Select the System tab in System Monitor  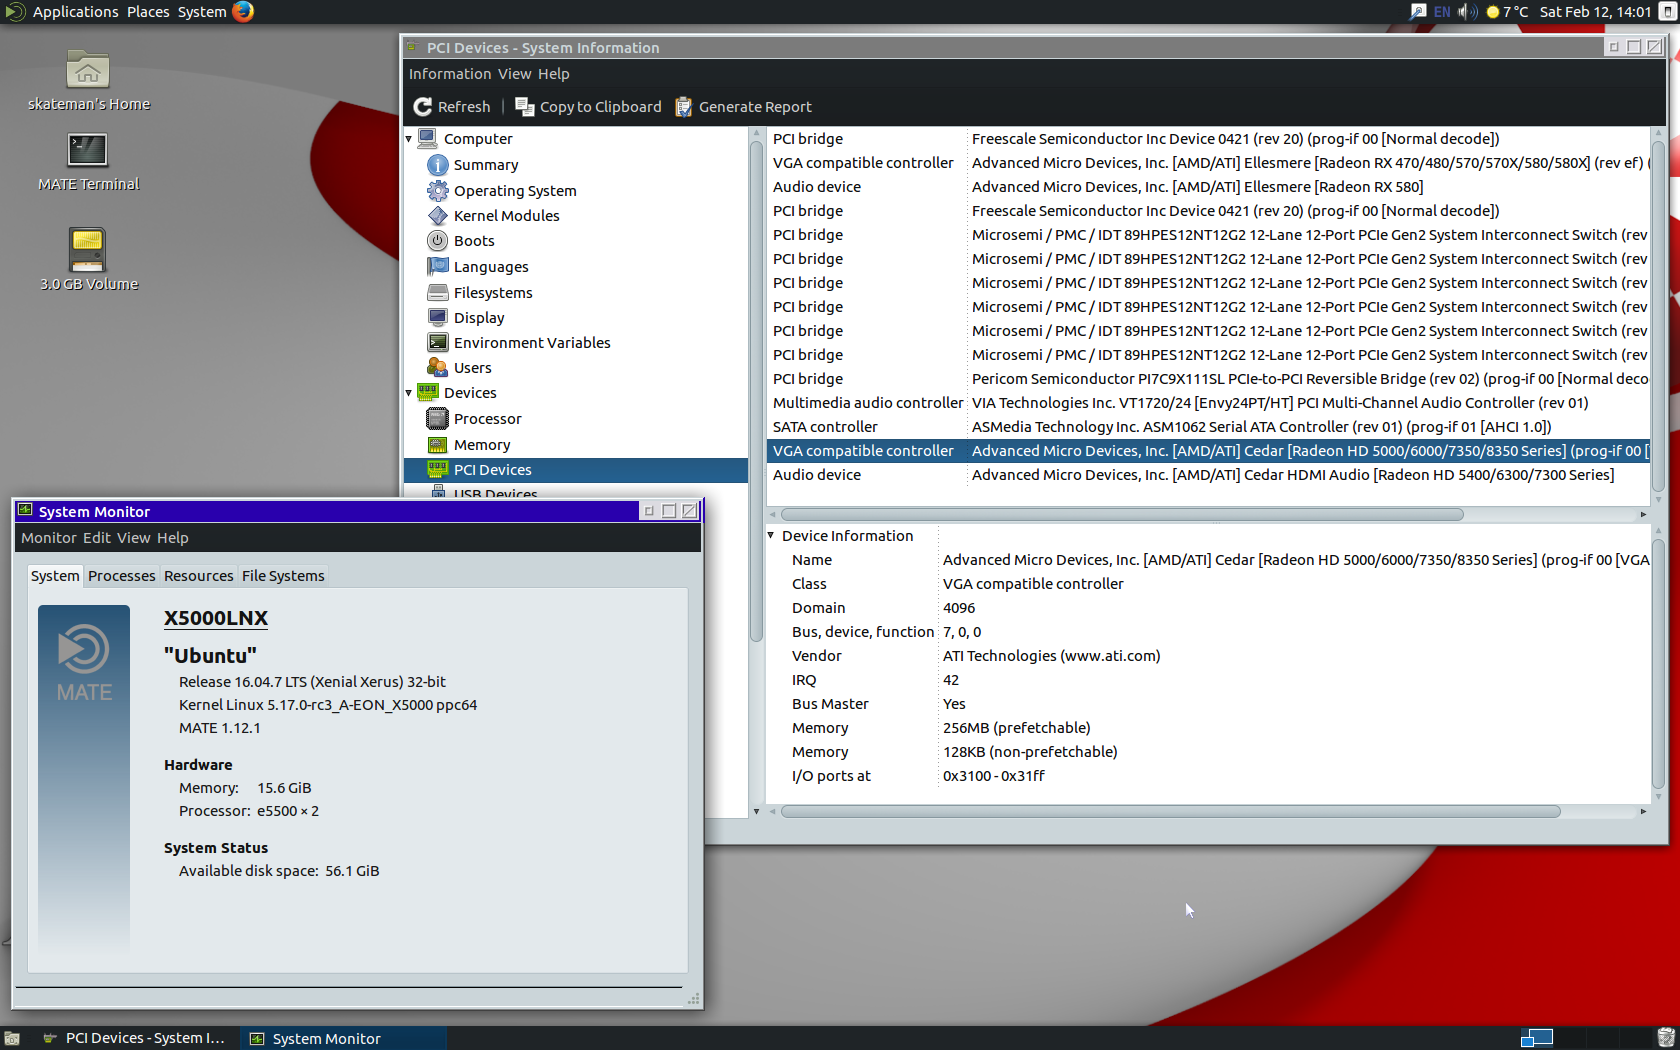pyautogui.click(x=55, y=576)
